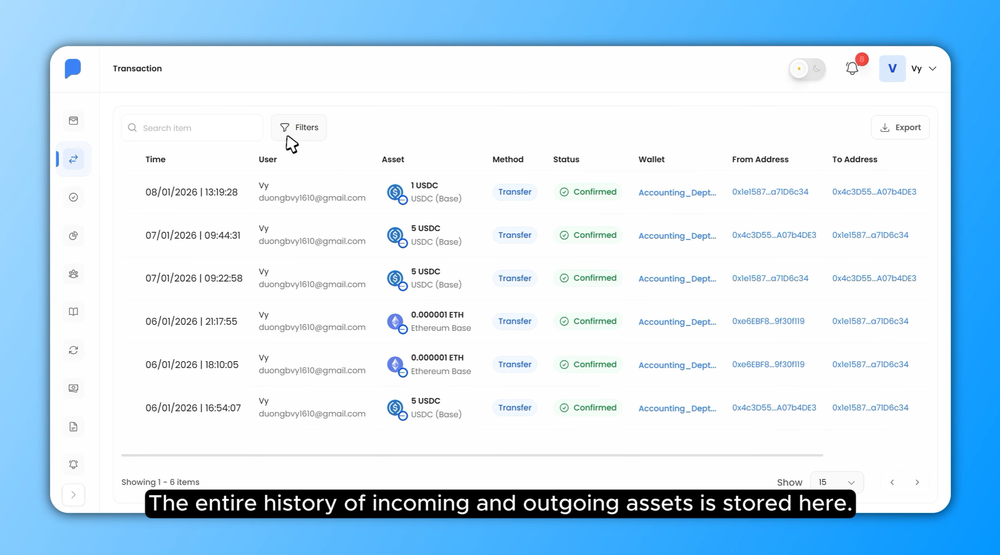The image size is (1000, 555).
Task: Click the horizontal table scrollbar
Action: tap(472, 455)
